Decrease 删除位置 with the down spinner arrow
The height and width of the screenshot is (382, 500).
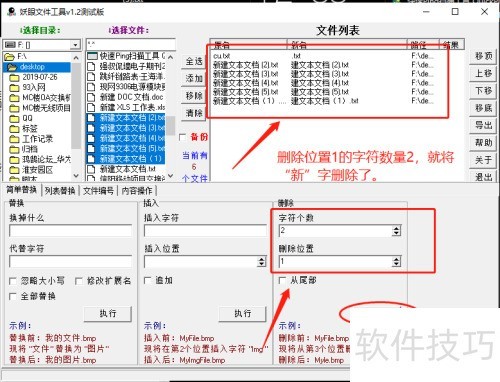(x=396, y=264)
